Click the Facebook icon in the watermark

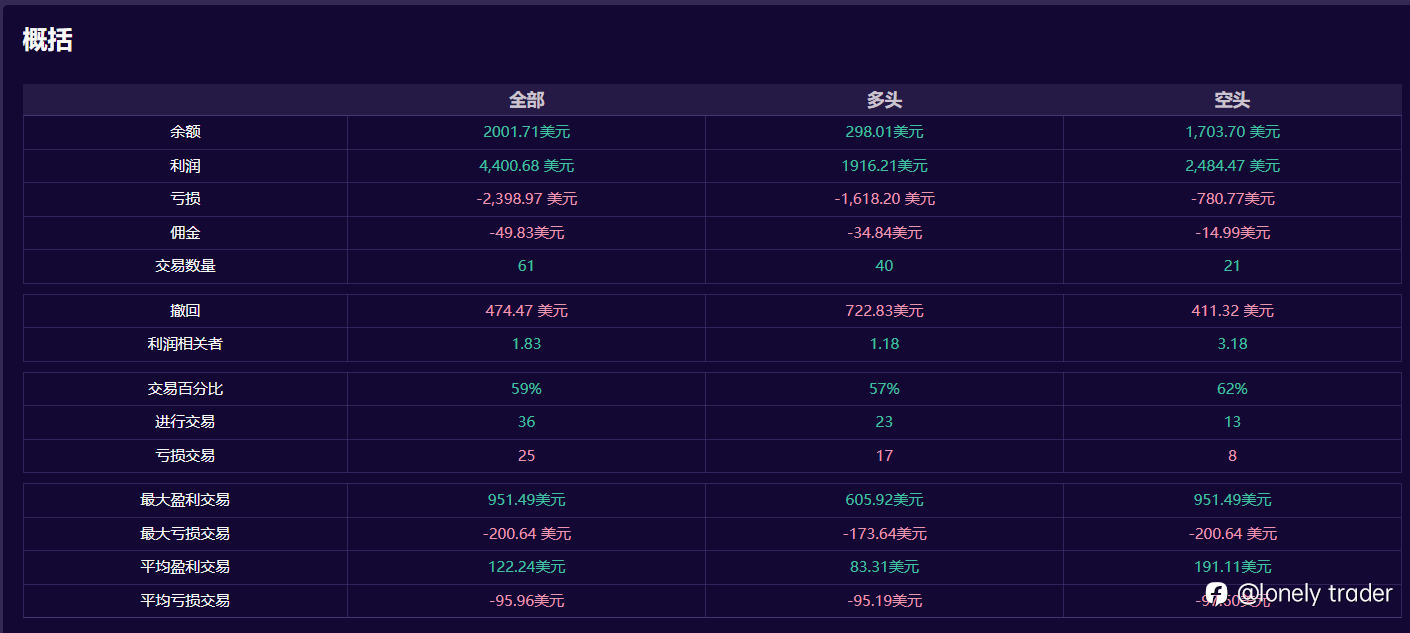coord(1216,594)
